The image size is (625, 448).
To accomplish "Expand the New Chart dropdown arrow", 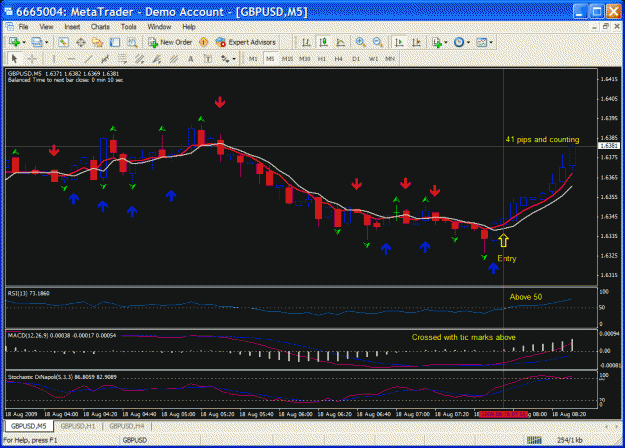I will pyautogui.click(x=24, y=42).
